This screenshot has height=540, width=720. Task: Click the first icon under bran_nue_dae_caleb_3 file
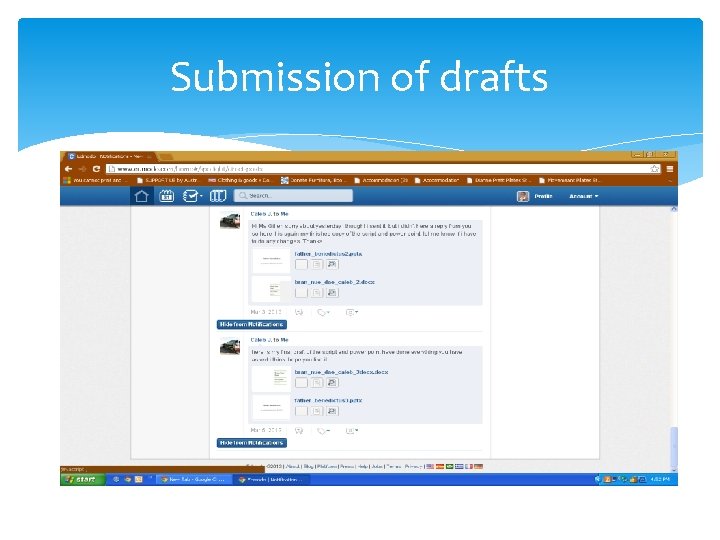[x=301, y=383]
